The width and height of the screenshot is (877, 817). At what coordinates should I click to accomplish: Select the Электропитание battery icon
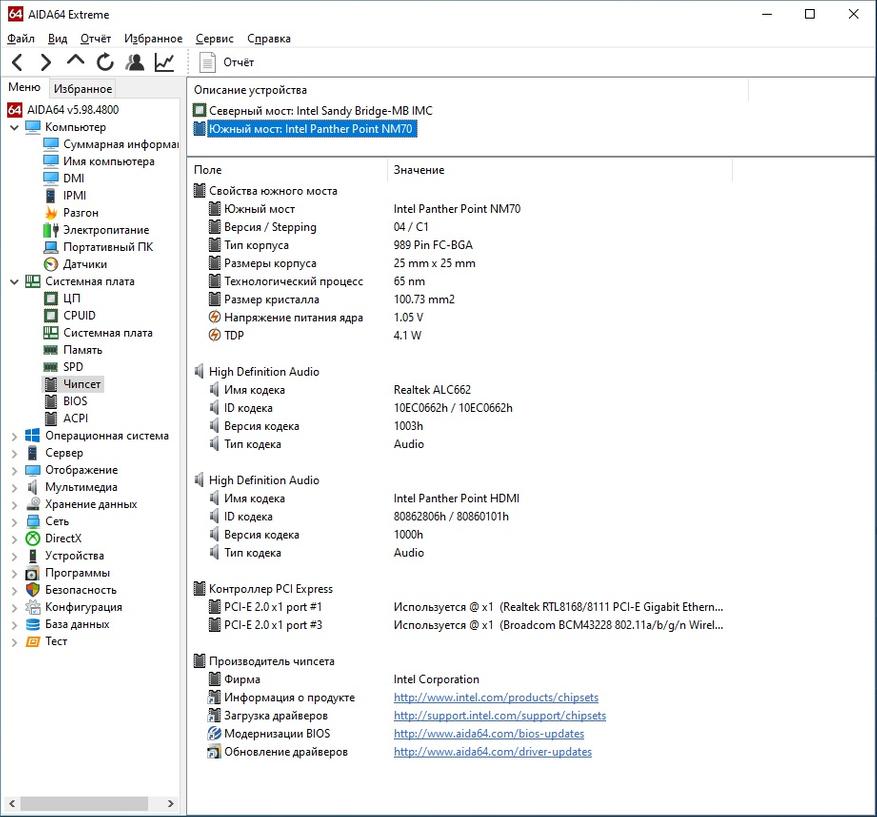click(51, 230)
